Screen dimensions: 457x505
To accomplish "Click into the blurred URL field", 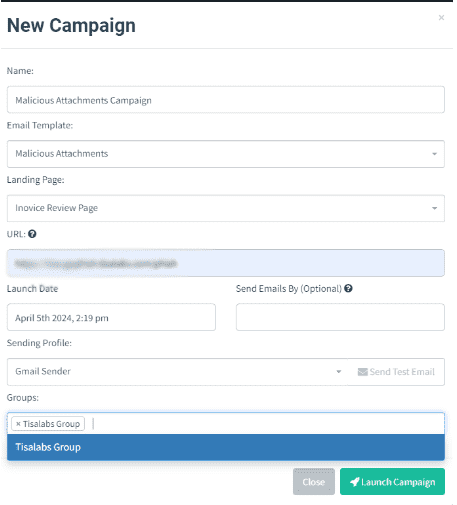I will [x=226, y=263].
